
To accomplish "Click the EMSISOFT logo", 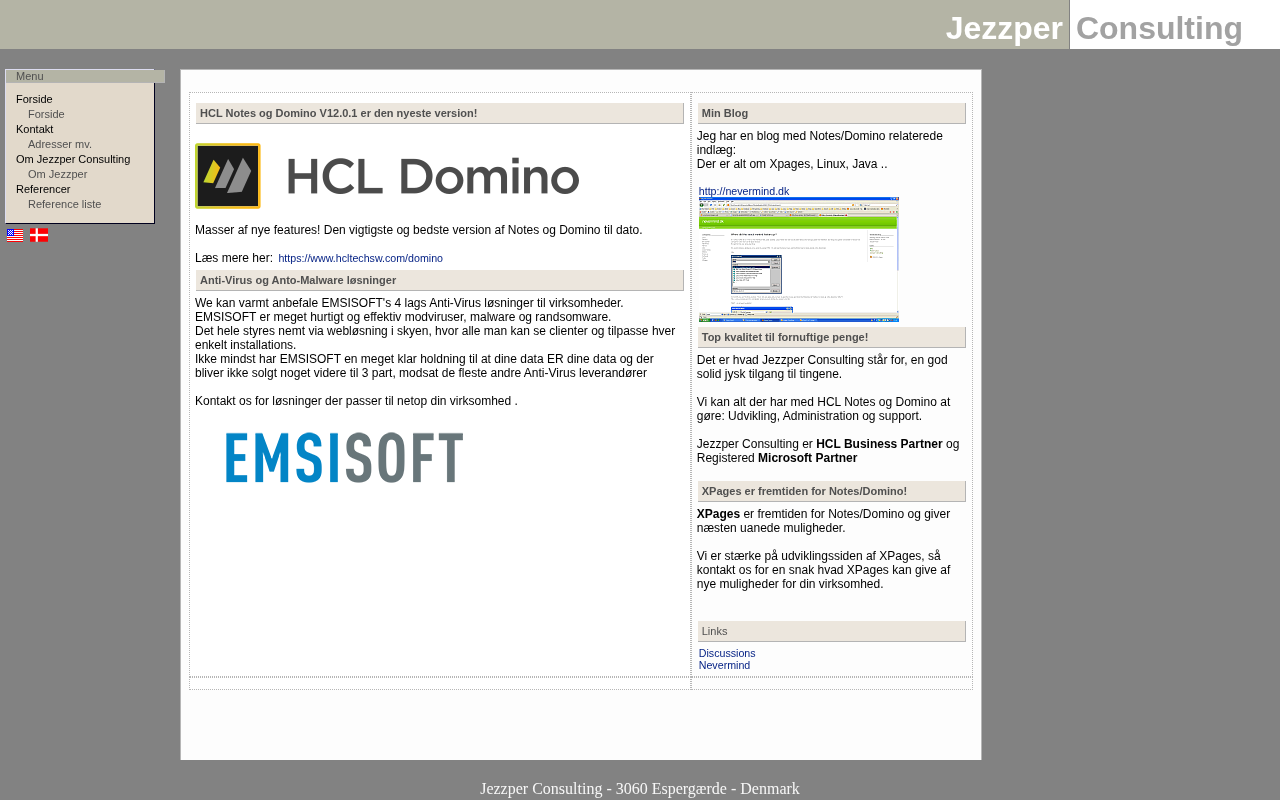I will click(344, 458).
